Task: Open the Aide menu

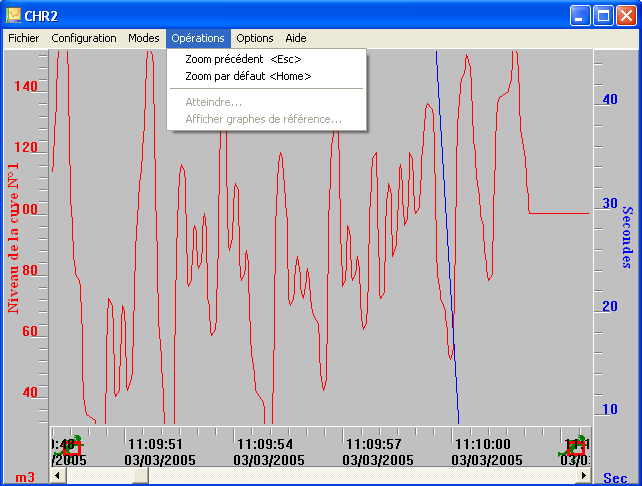Action: 296,38
